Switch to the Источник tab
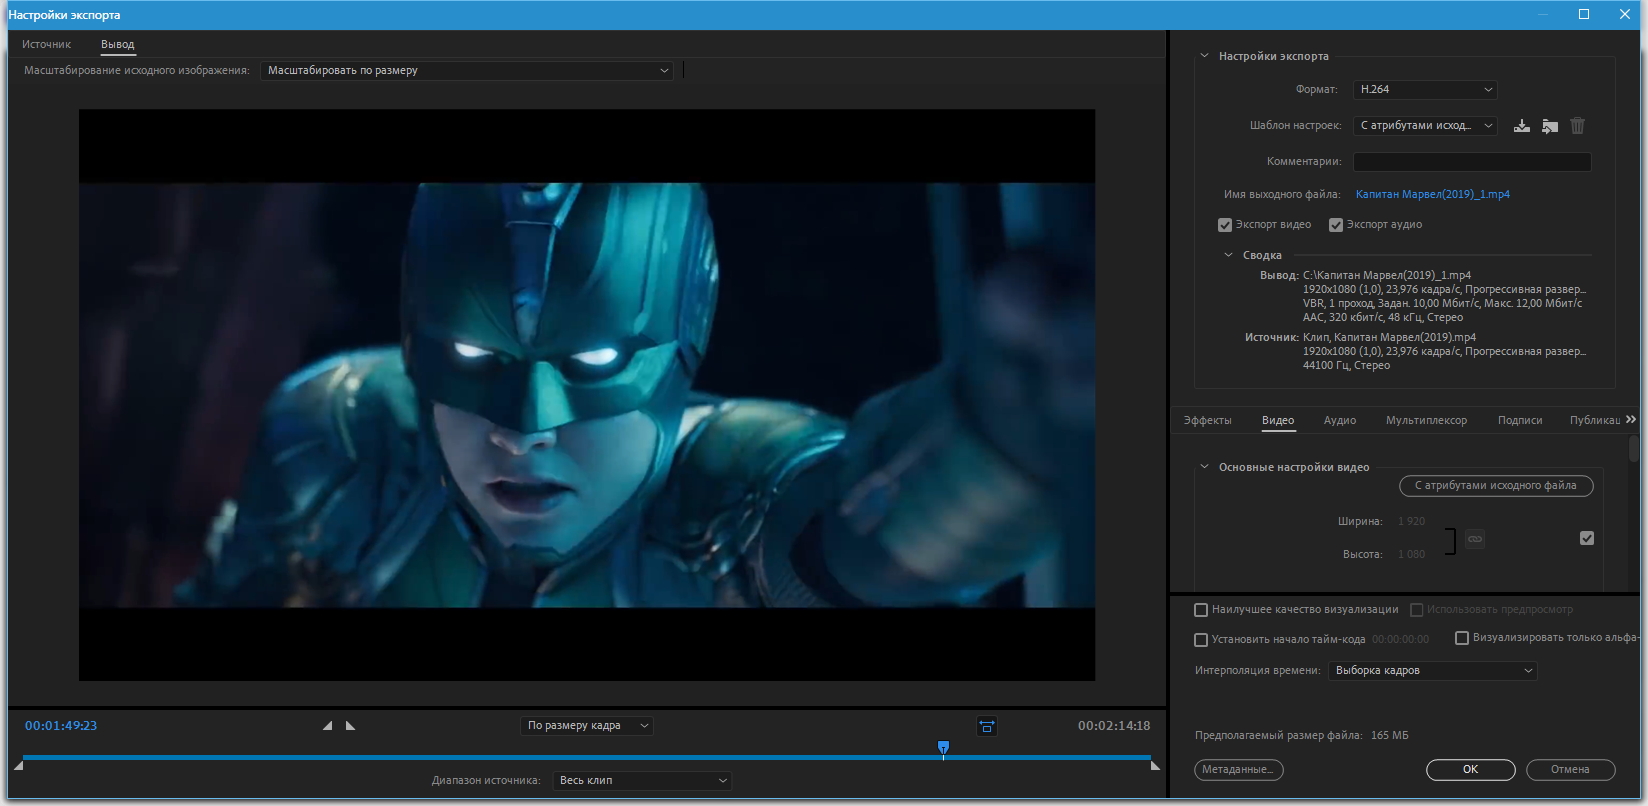The image size is (1648, 806). point(47,44)
